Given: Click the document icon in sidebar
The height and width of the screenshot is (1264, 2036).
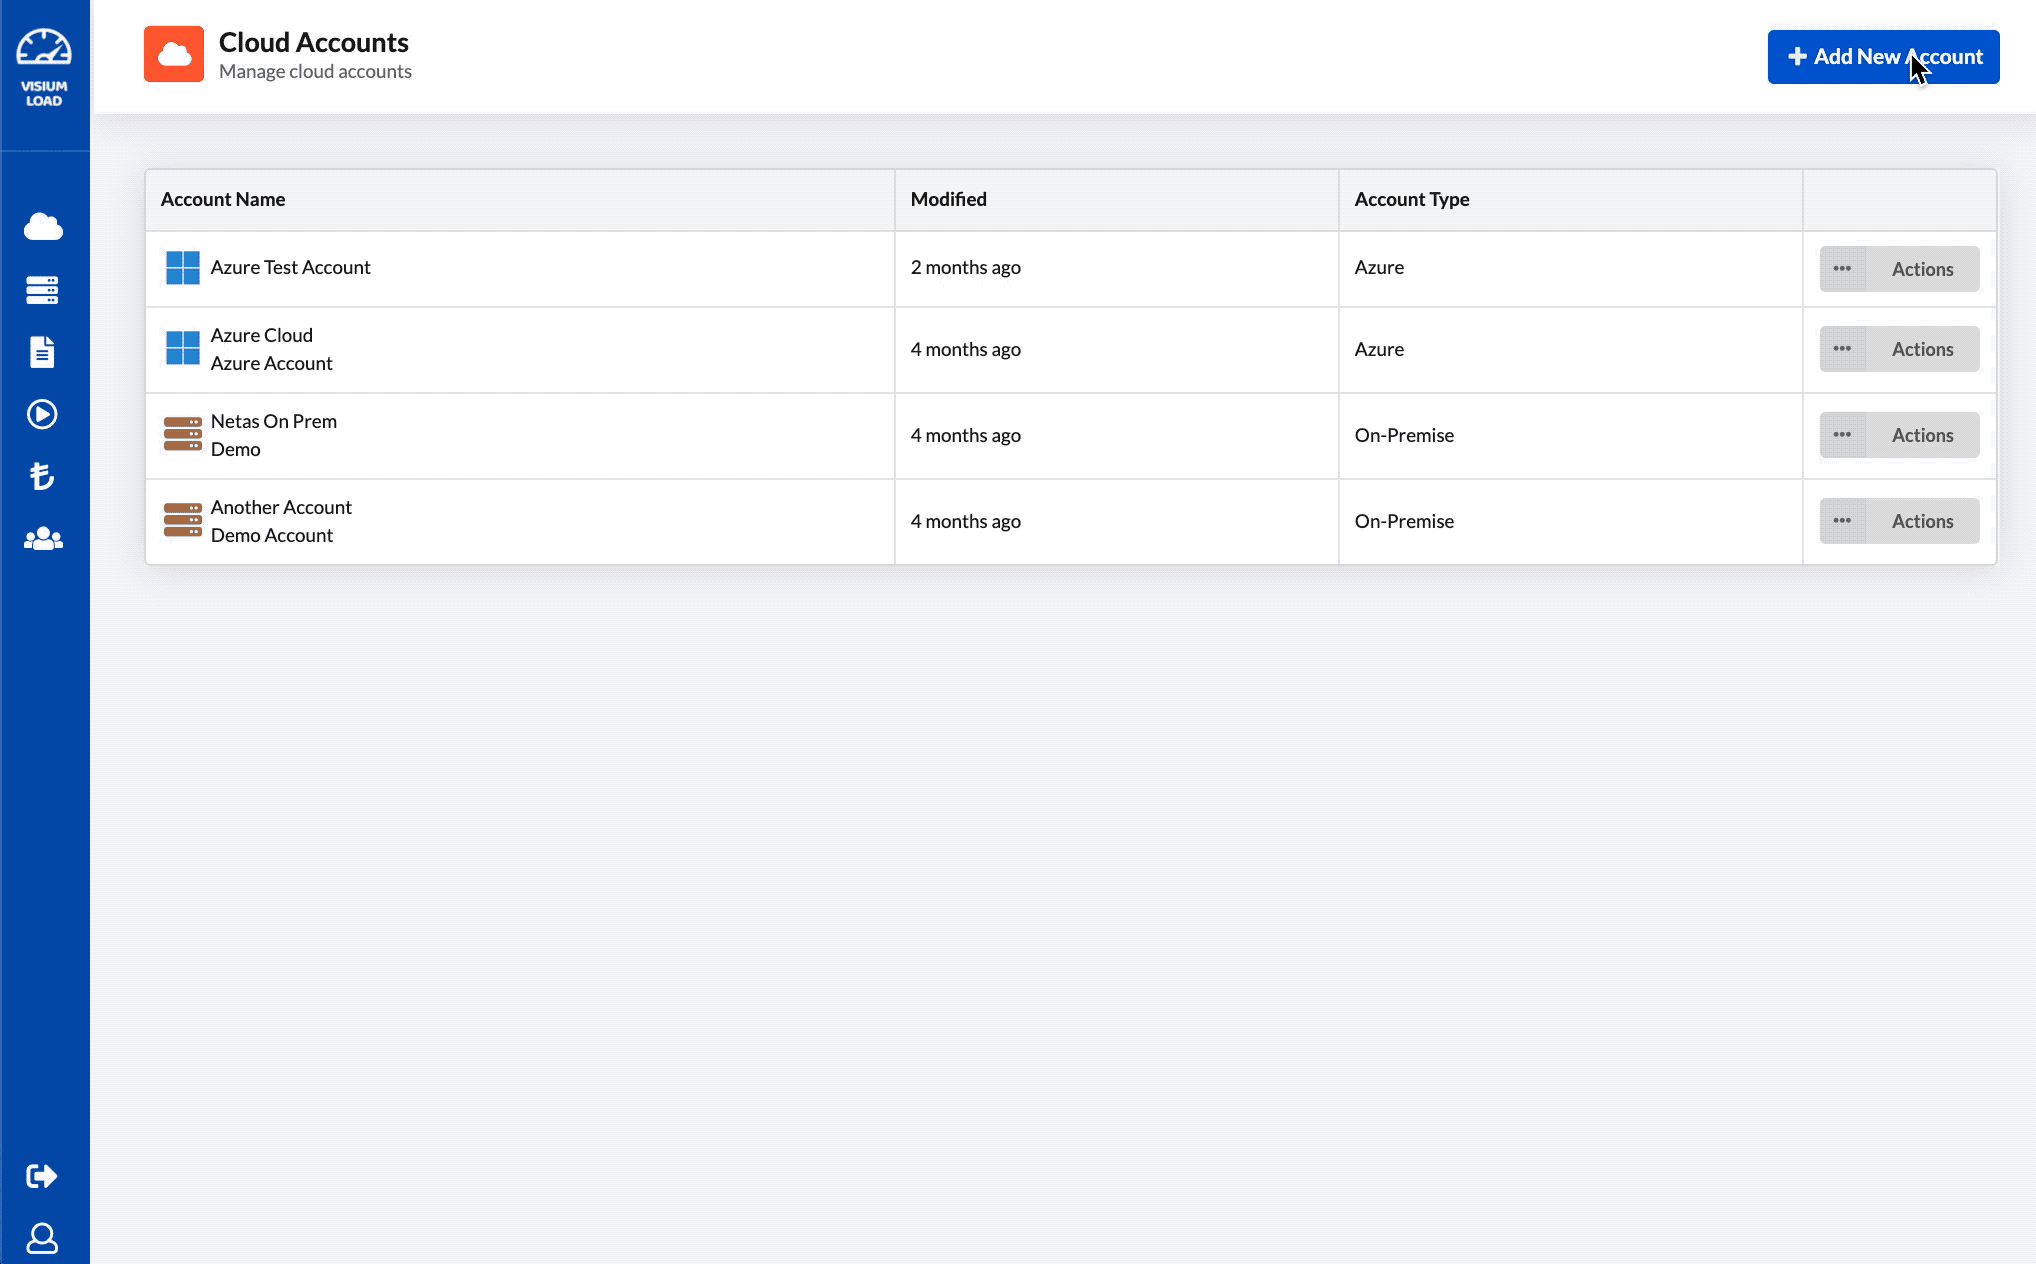Looking at the screenshot, I should pyautogui.click(x=44, y=351).
